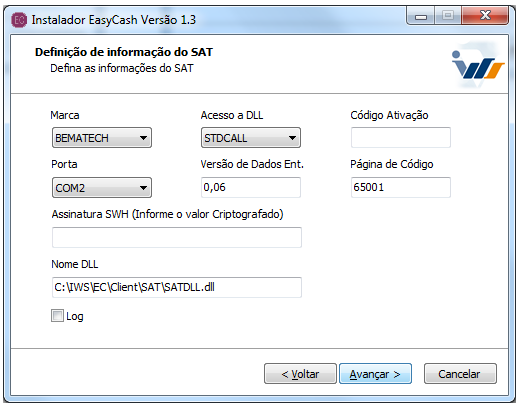The width and height of the screenshot is (523, 411).
Task: Open the Marca dropdown showing BEMATECH
Action: click(x=102, y=137)
